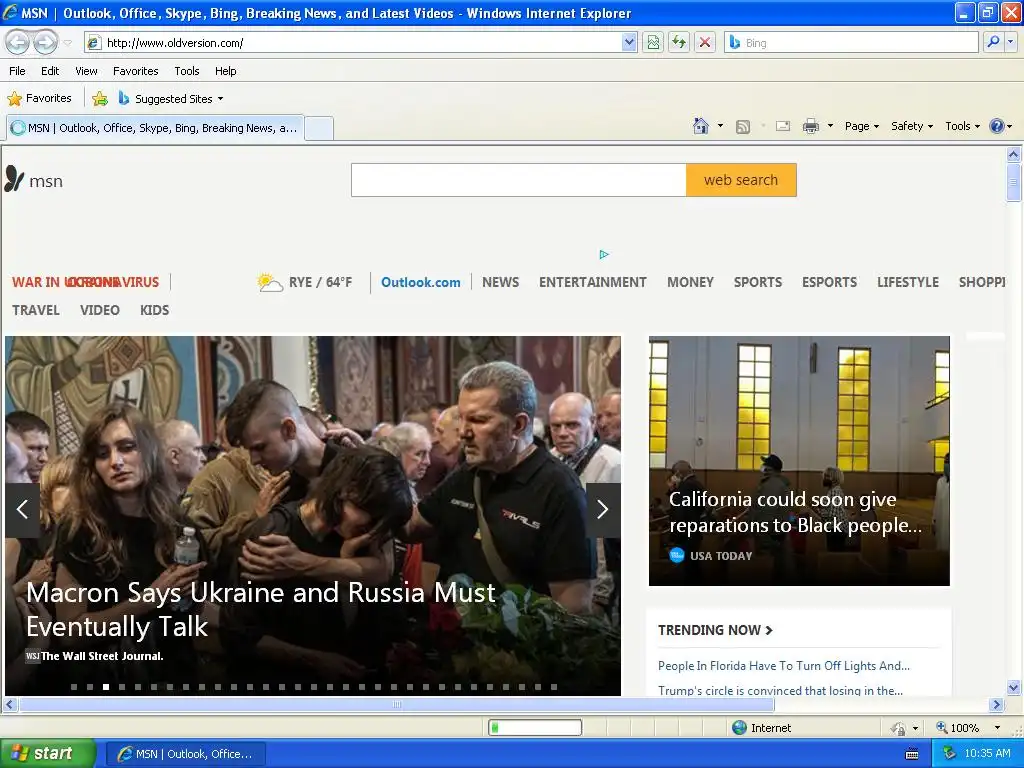Viewport: 1024px width, 768px height.
Task: Open the Macron Says Ukraine headline
Action: pos(261,609)
